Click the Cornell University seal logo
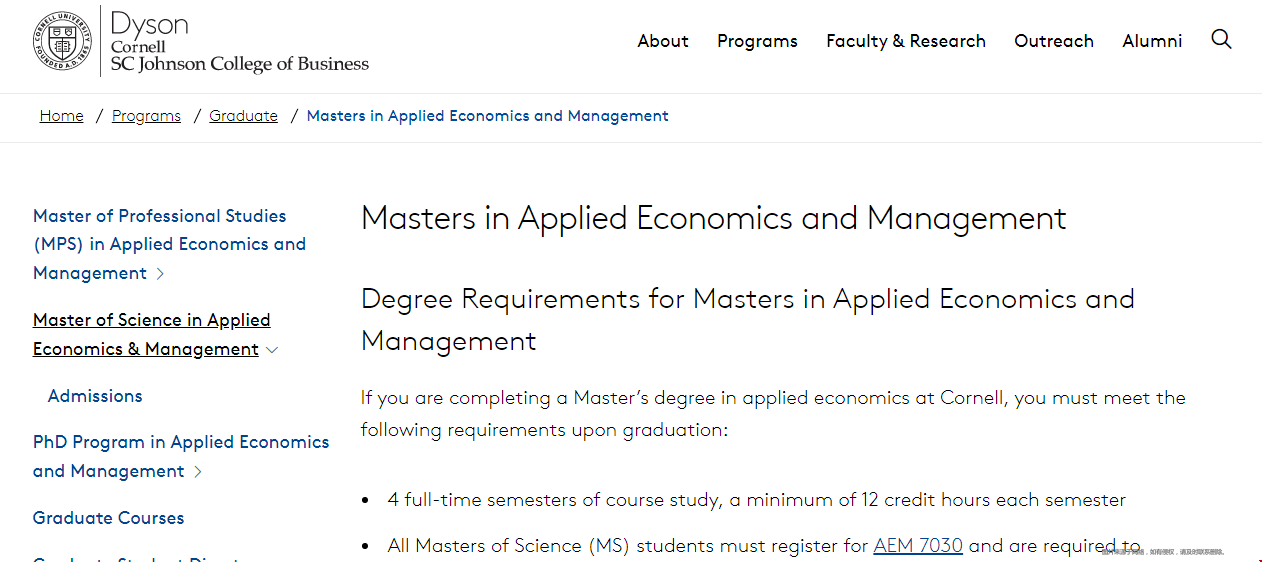The width and height of the screenshot is (1262, 562). (62, 40)
